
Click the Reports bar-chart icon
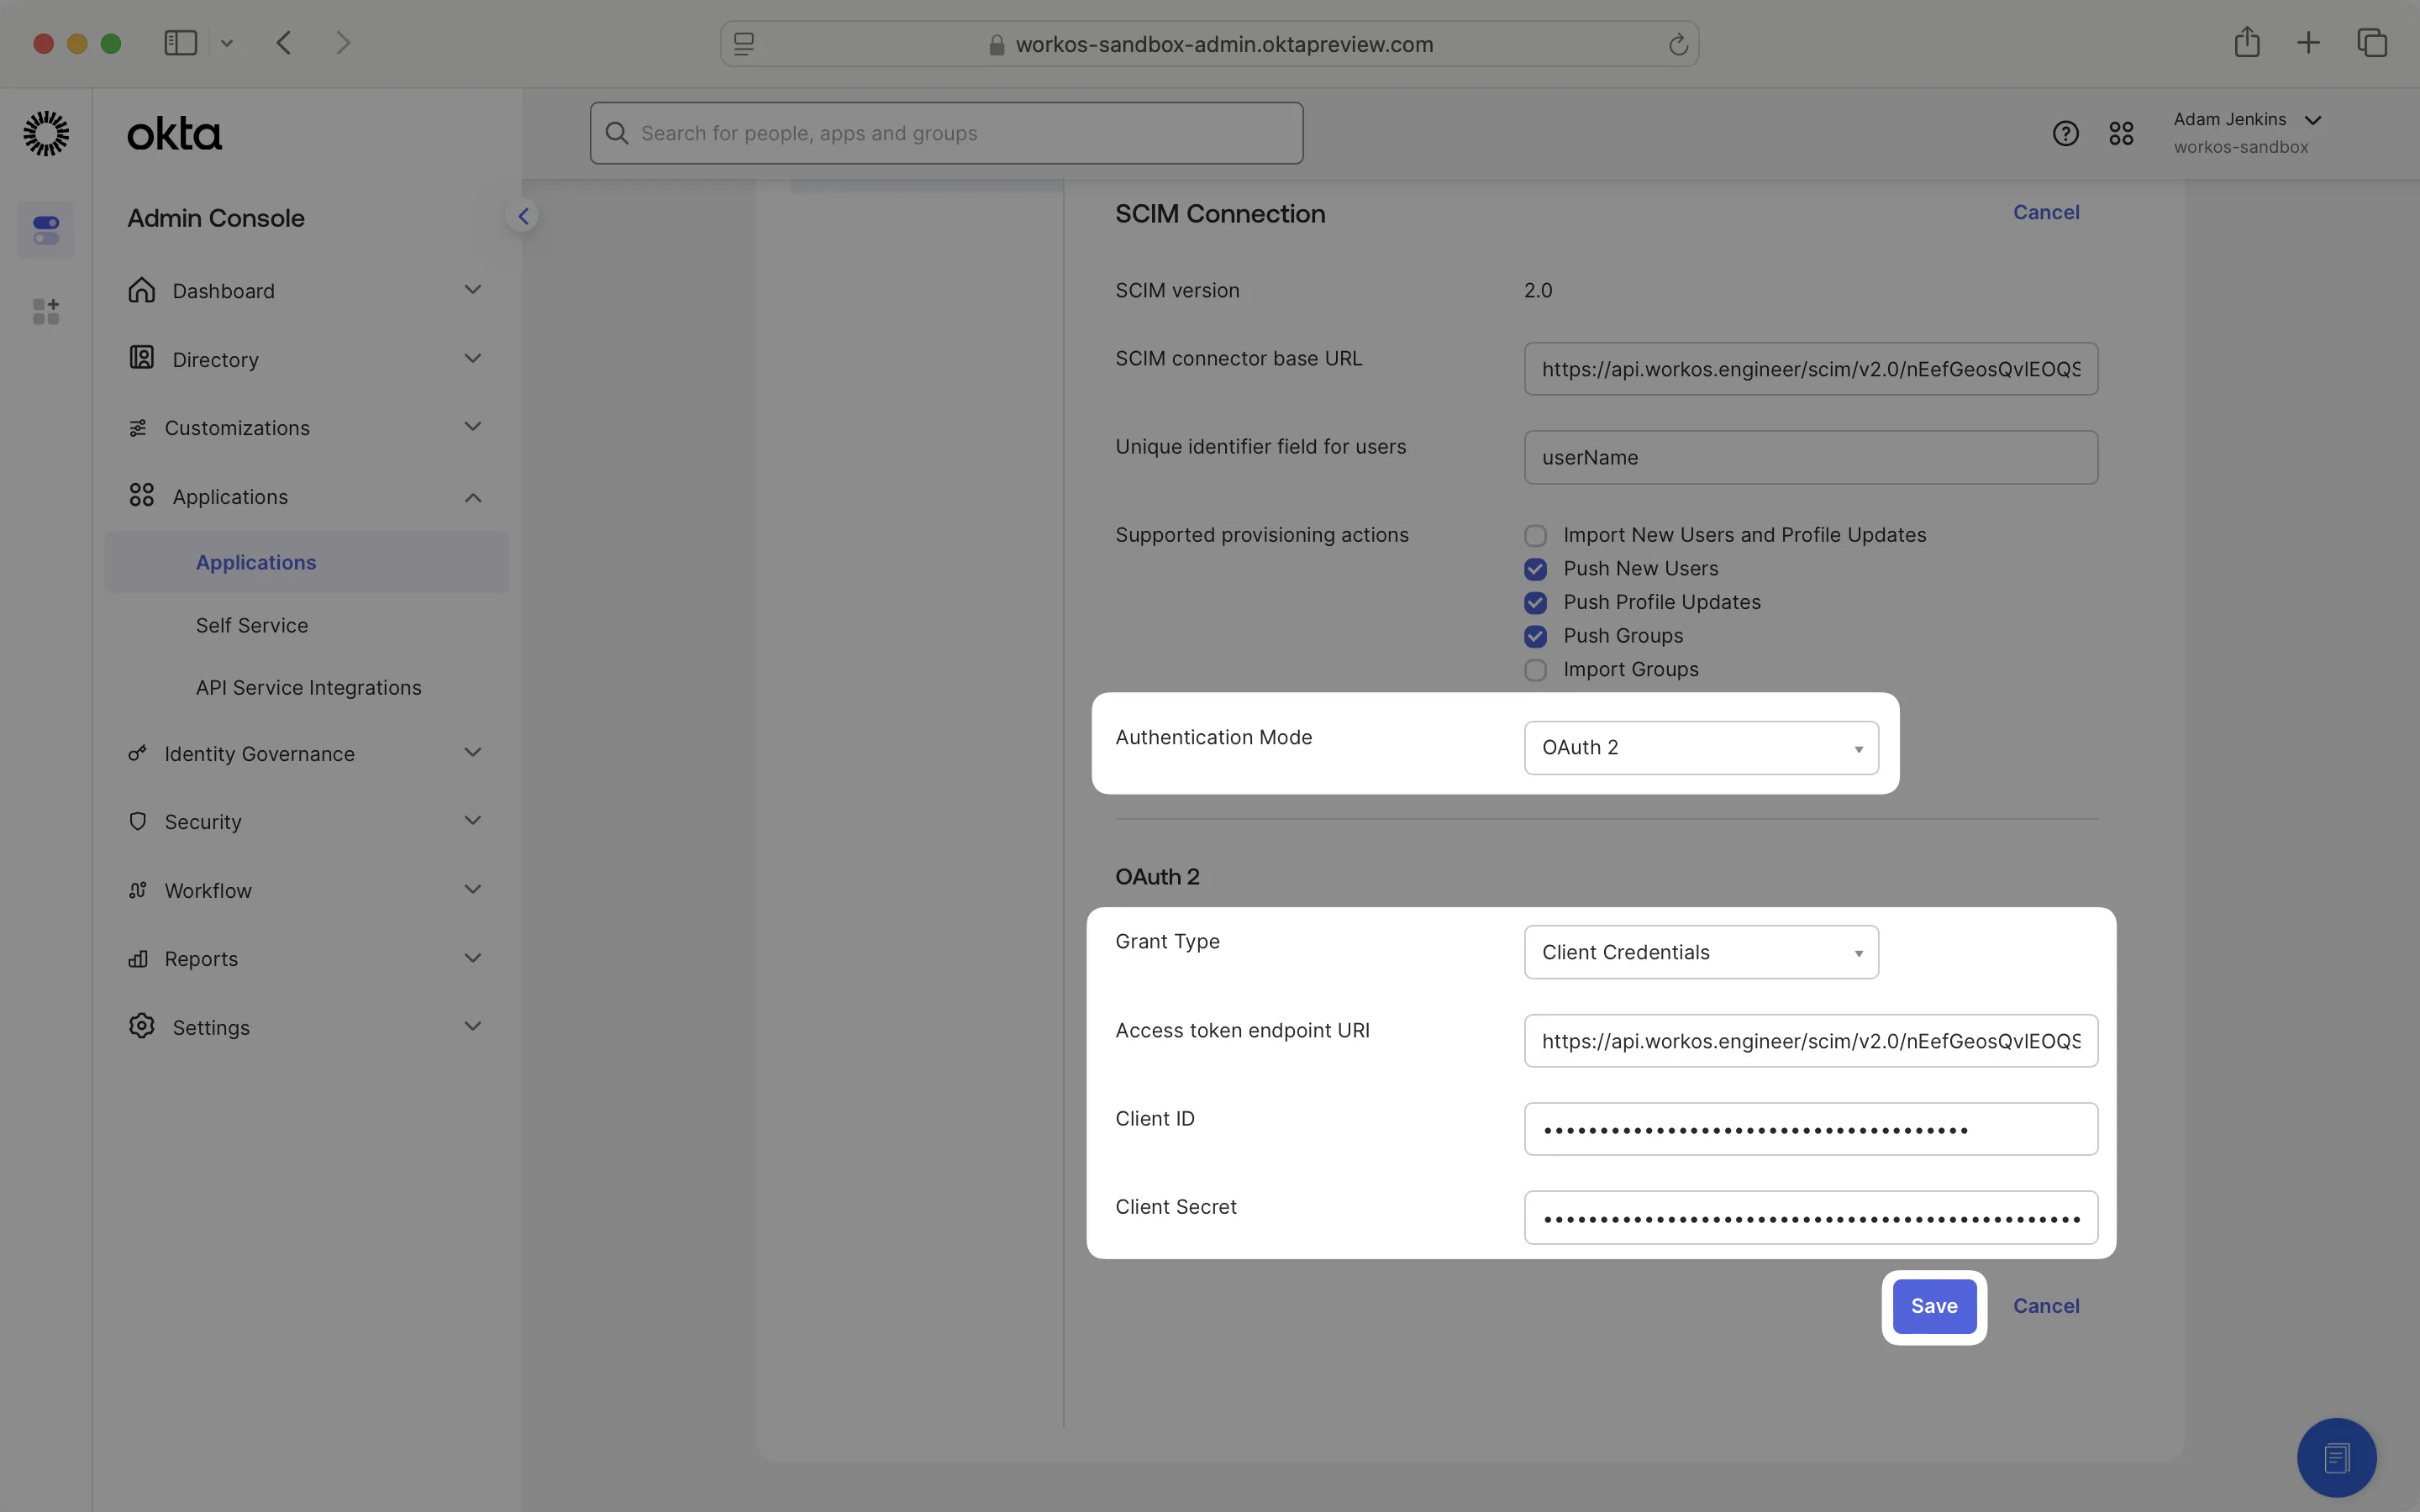pyautogui.click(x=138, y=959)
